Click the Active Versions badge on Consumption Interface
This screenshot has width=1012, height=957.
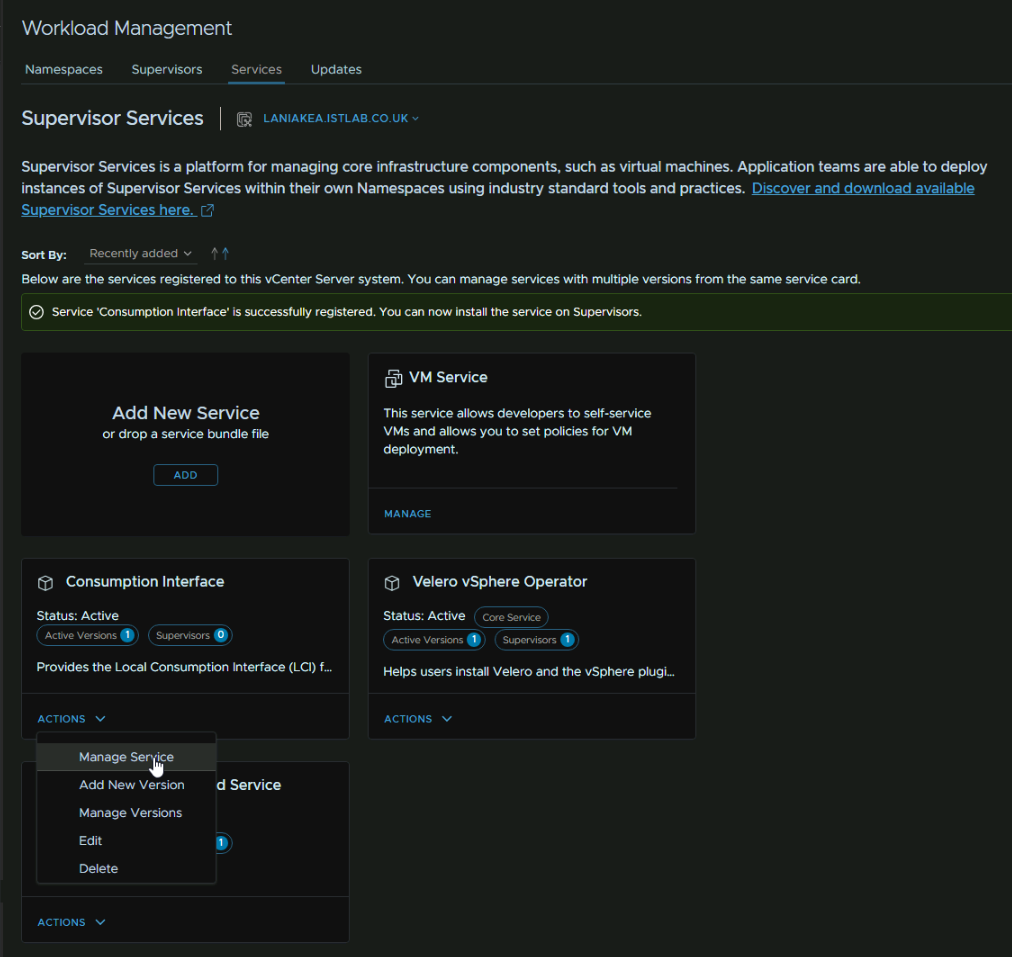(x=87, y=636)
